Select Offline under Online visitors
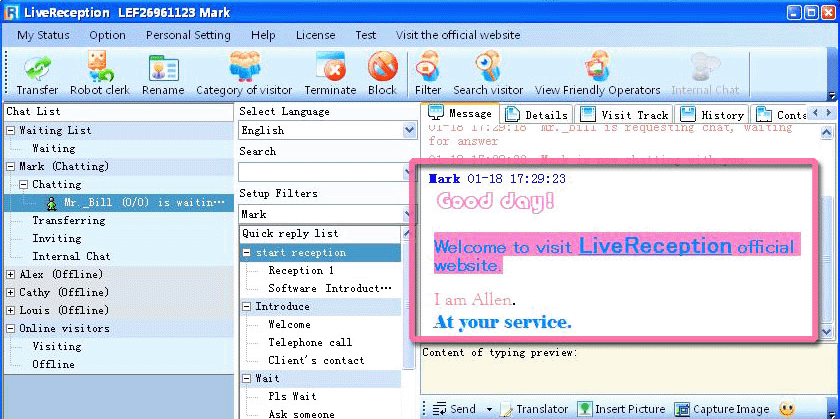Image resolution: width=840 pixels, height=419 pixels. coord(53,364)
